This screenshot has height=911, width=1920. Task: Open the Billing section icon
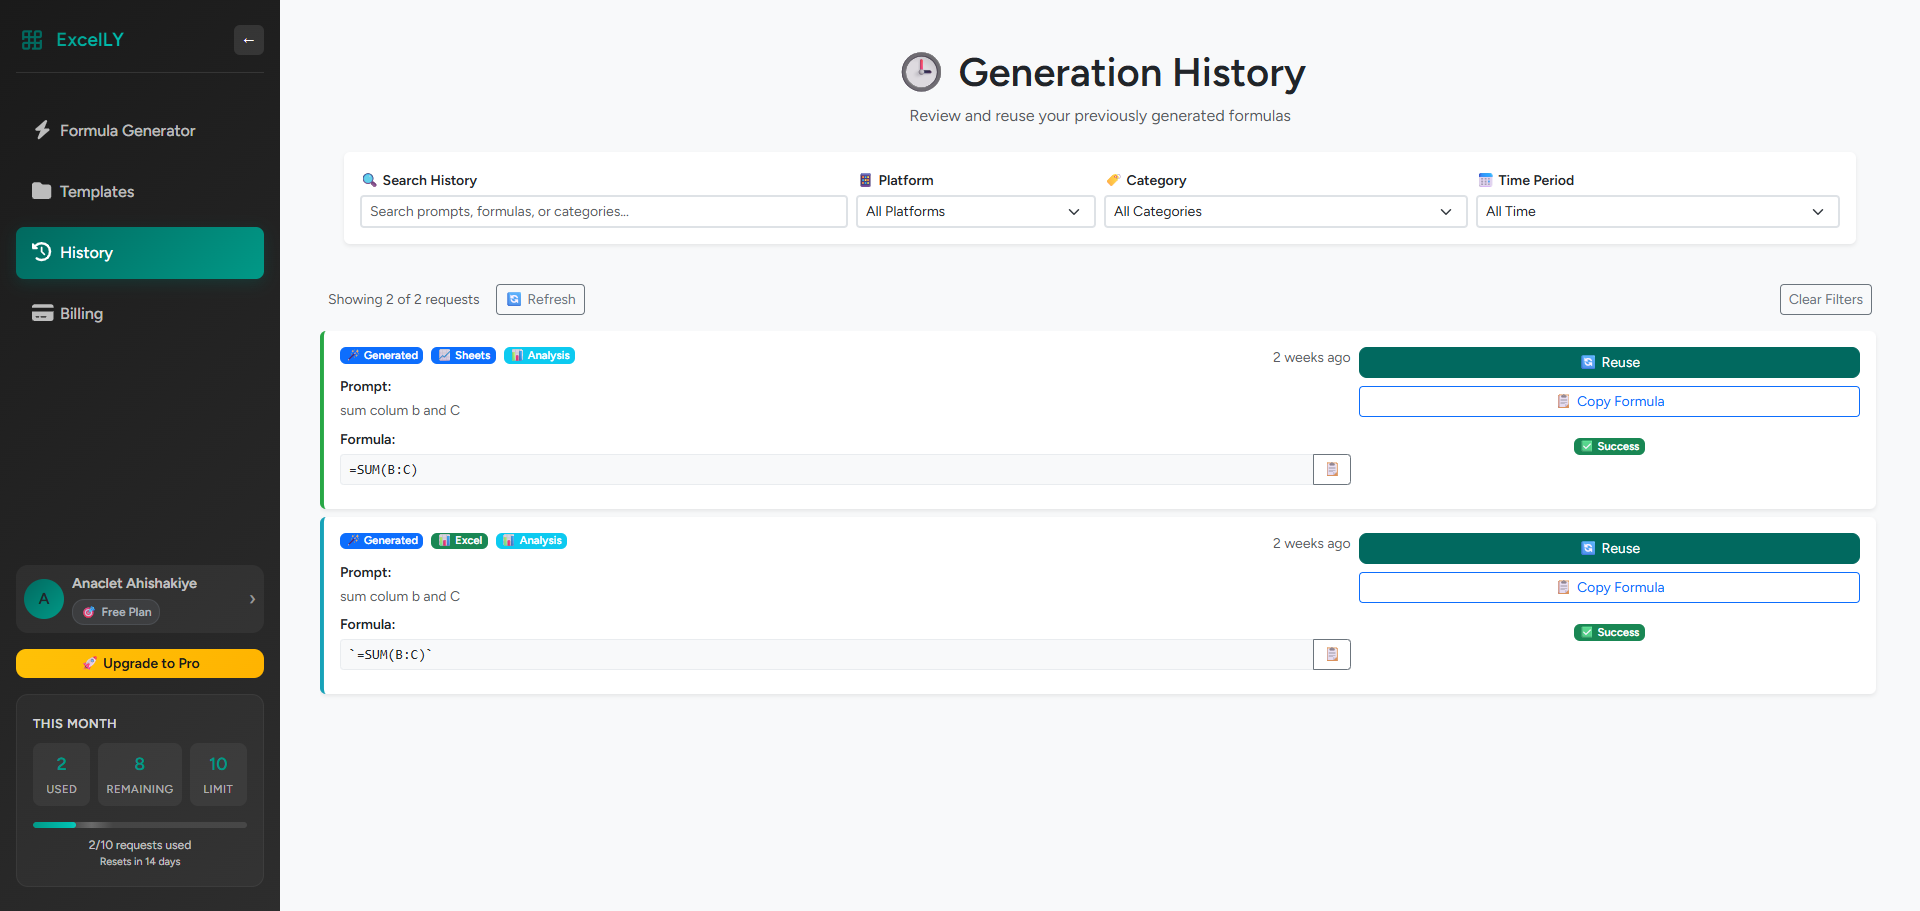coord(42,313)
